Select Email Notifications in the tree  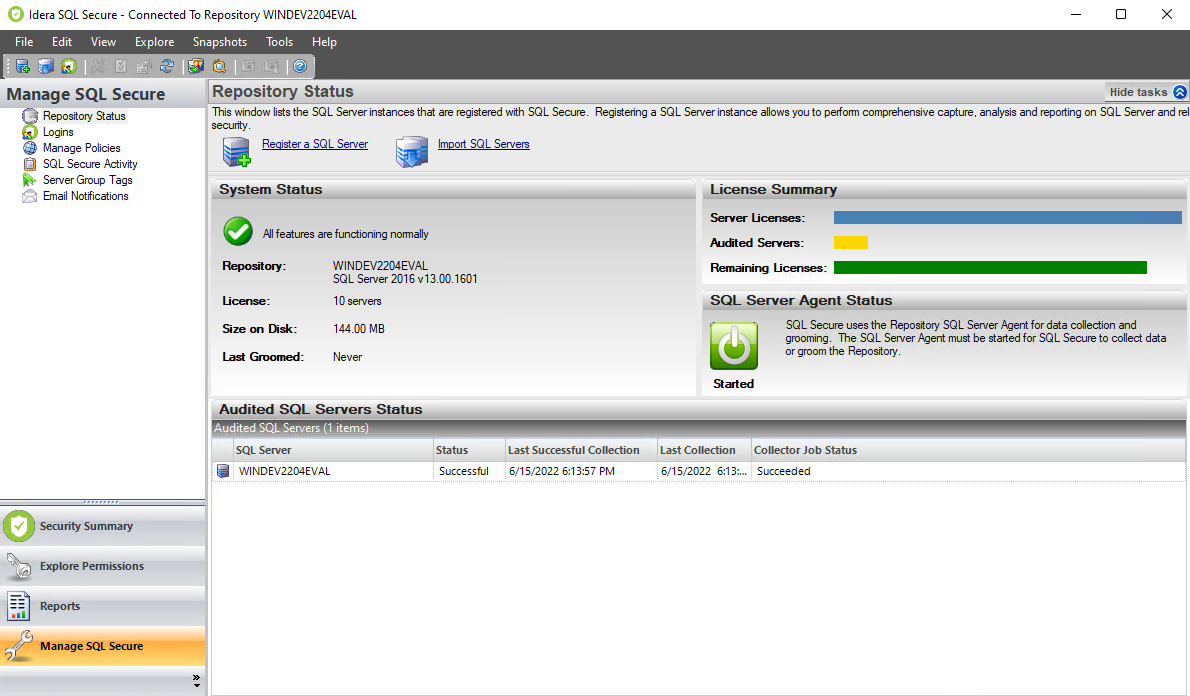86,196
